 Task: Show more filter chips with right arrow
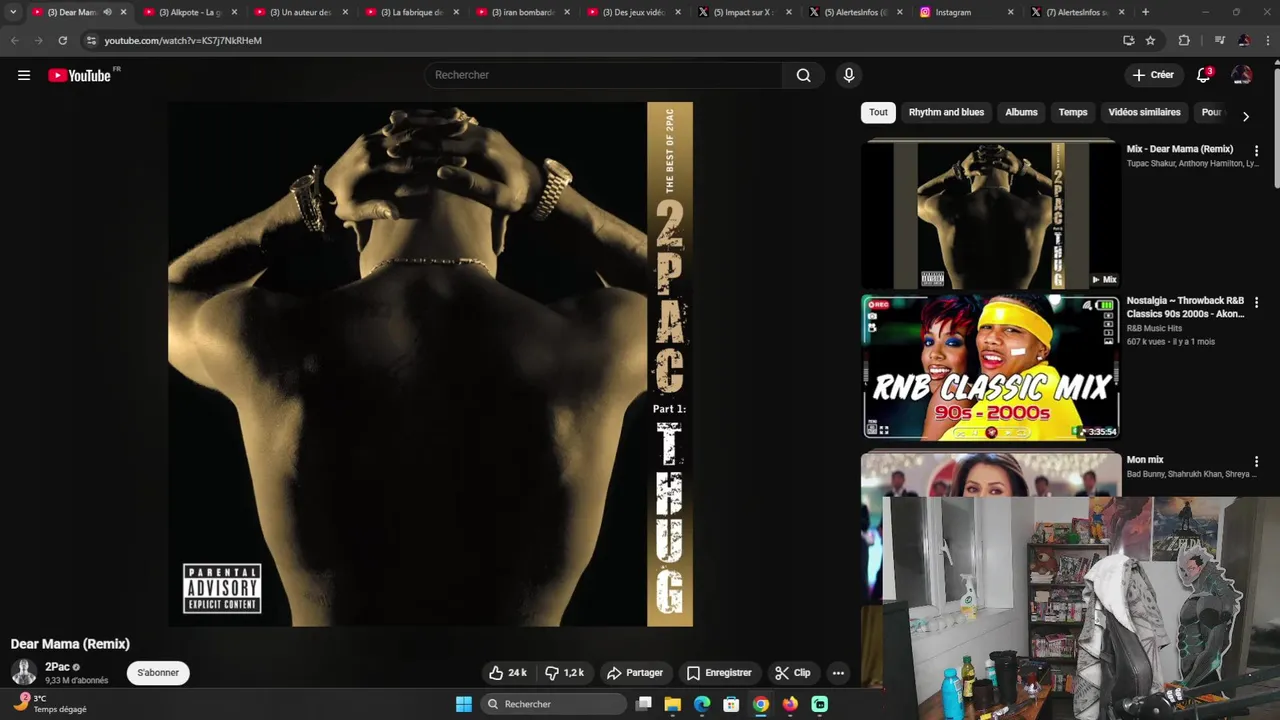click(x=1245, y=116)
